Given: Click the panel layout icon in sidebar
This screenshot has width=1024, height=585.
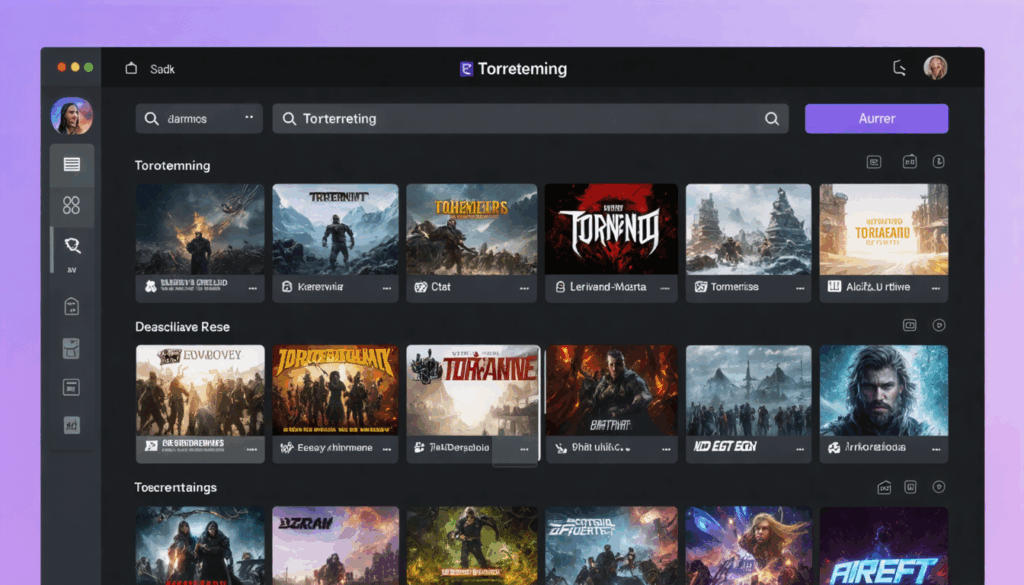Looking at the screenshot, I should click(x=71, y=387).
